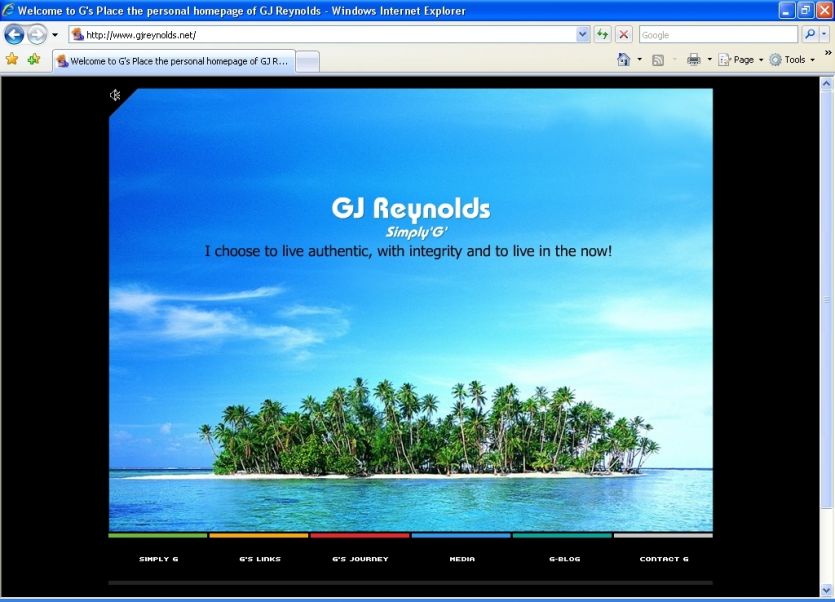Open the Tools dropdown menu
835x602 pixels.
click(792, 60)
